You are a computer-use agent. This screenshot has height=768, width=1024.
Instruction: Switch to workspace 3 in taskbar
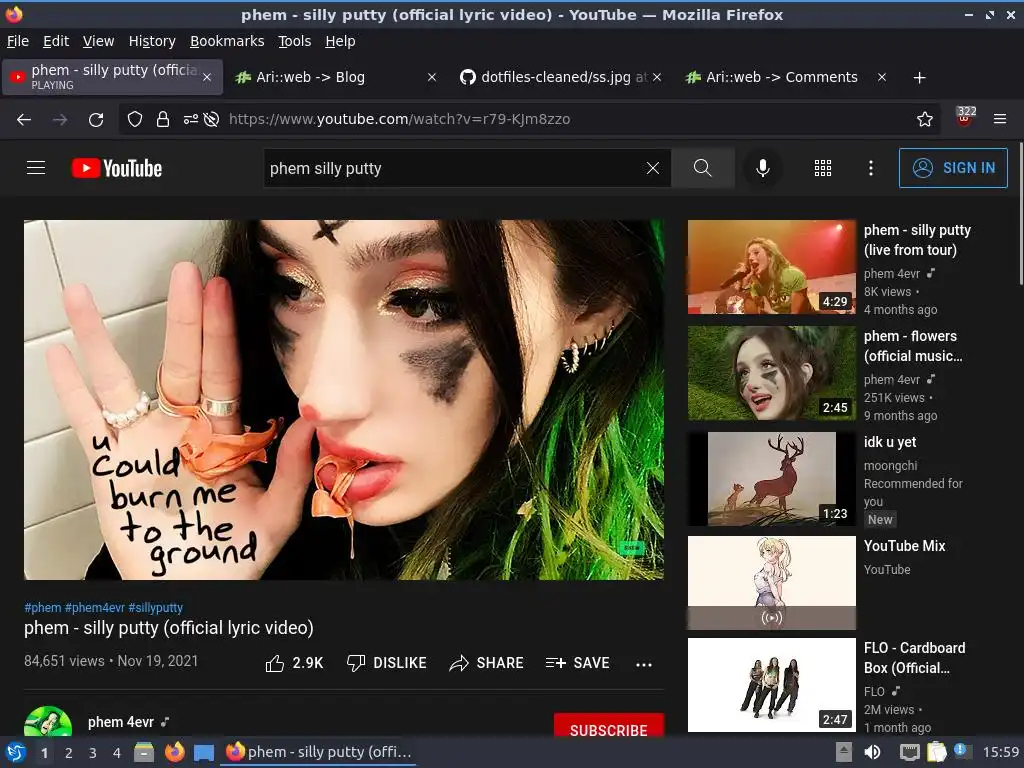93,752
